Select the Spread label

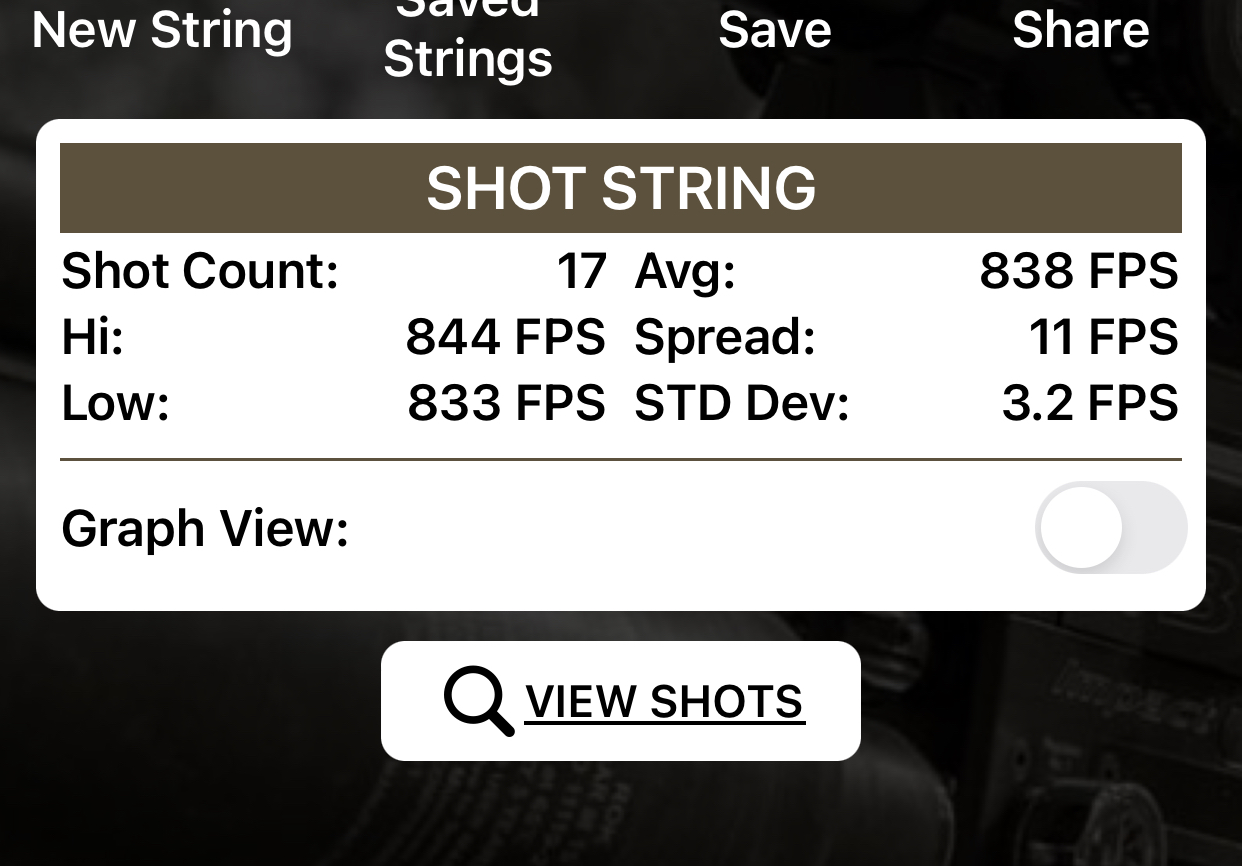725,338
